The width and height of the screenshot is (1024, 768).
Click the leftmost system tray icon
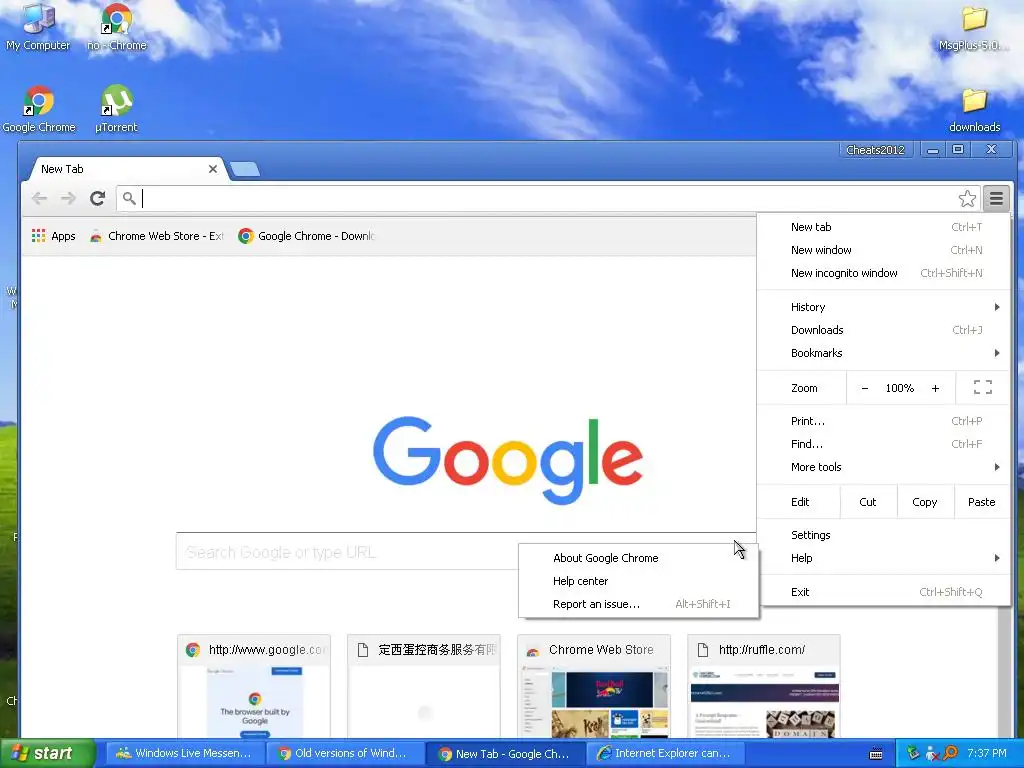(913, 753)
